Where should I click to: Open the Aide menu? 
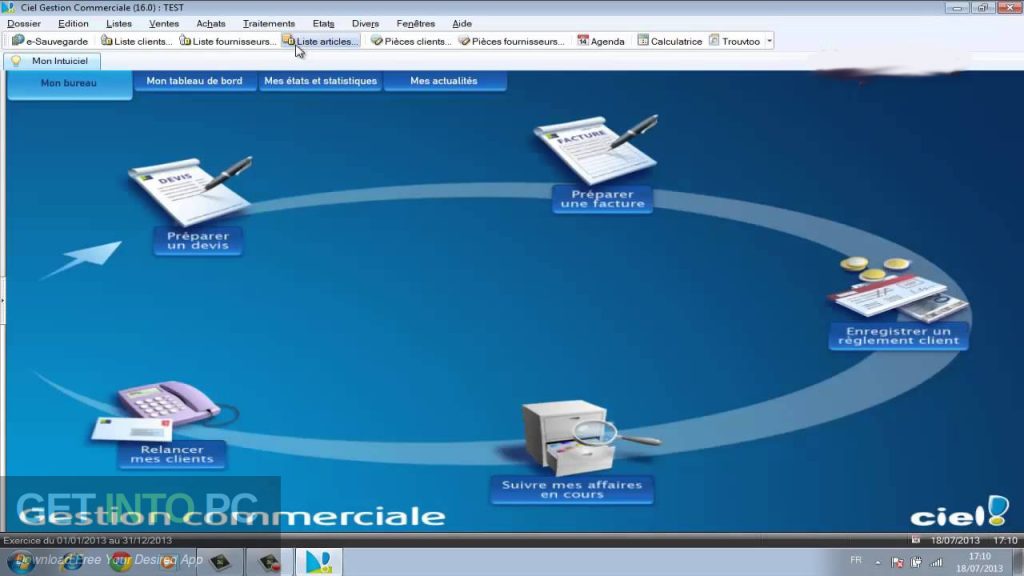(462, 24)
